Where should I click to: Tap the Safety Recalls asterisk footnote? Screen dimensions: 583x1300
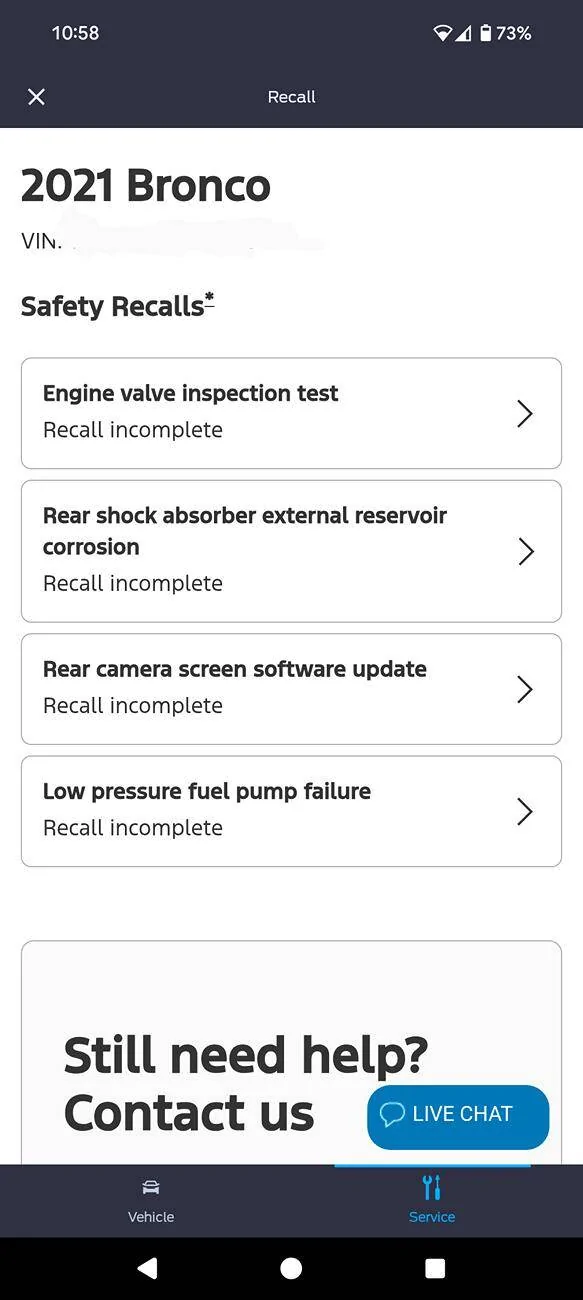tap(209, 294)
